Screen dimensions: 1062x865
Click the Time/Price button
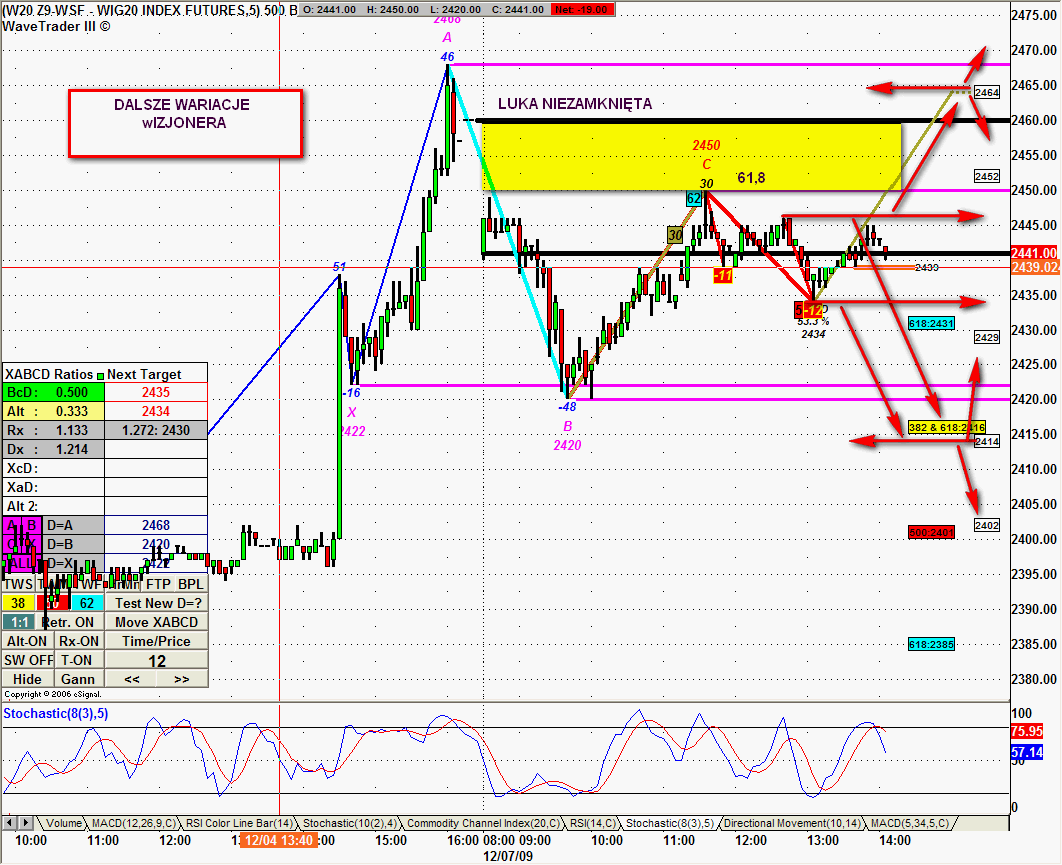(x=157, y=641)
